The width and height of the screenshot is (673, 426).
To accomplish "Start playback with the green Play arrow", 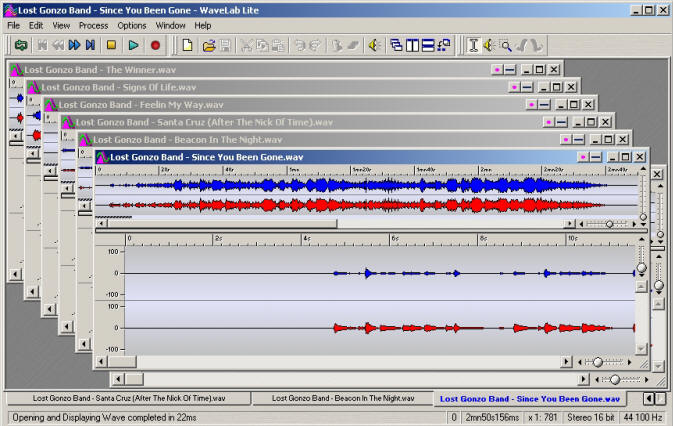I will coord(133,45).
